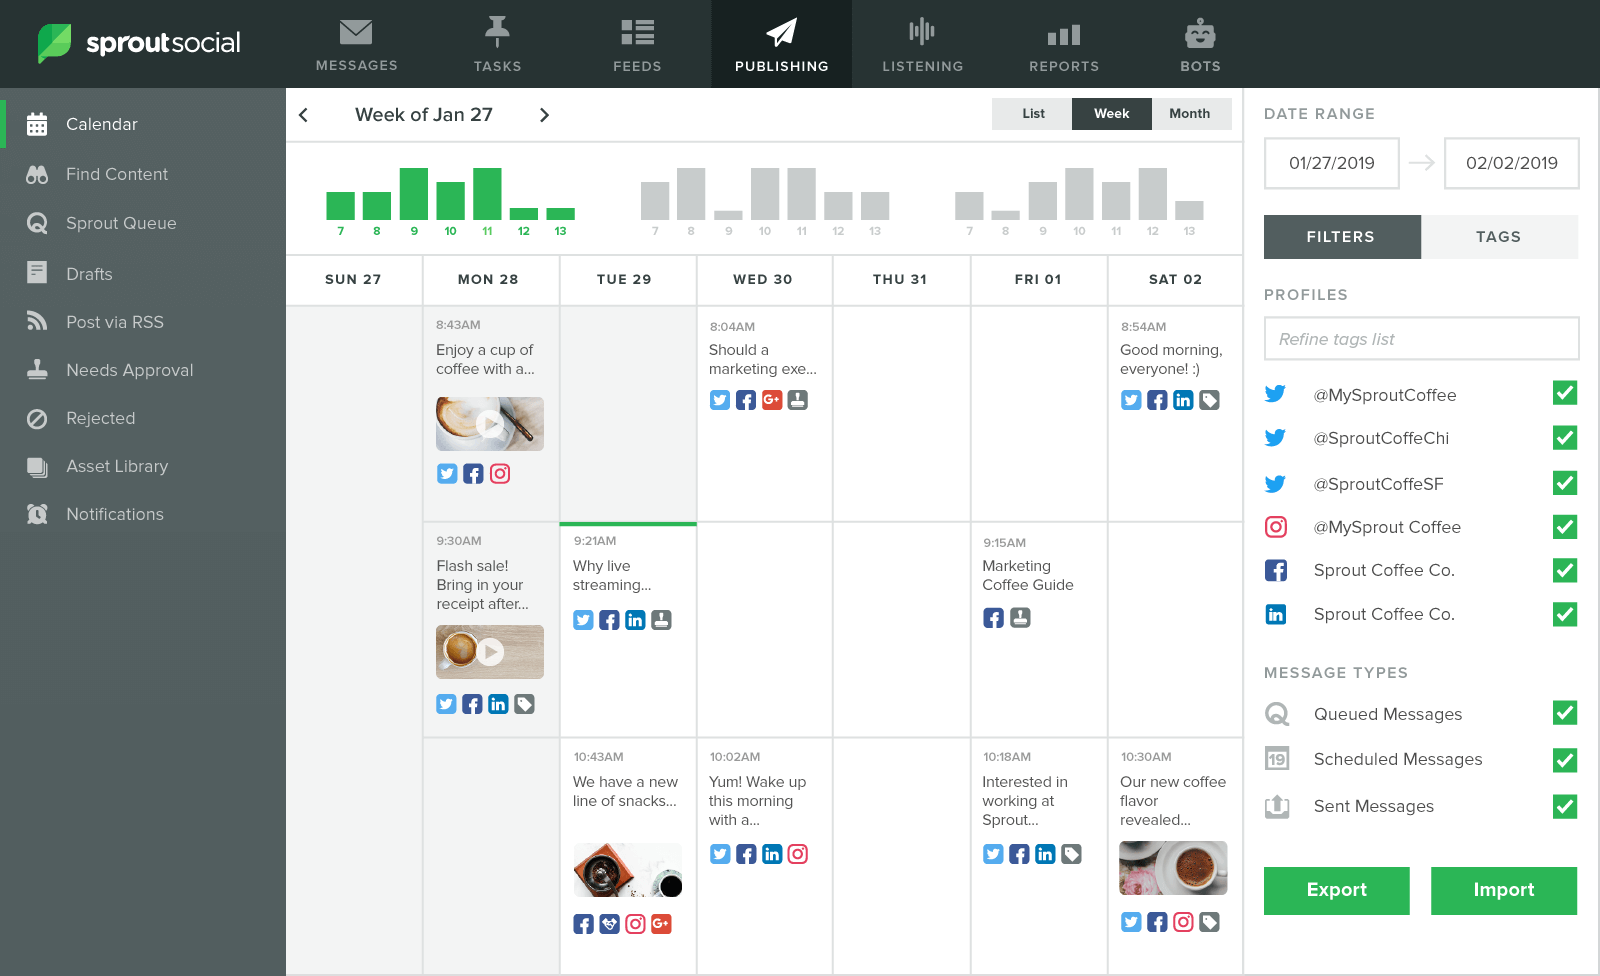Toggle the Queued Messages checkbox
Image resolution: width=1600 pixels, height=976 pixels.
pos(1565,713)
